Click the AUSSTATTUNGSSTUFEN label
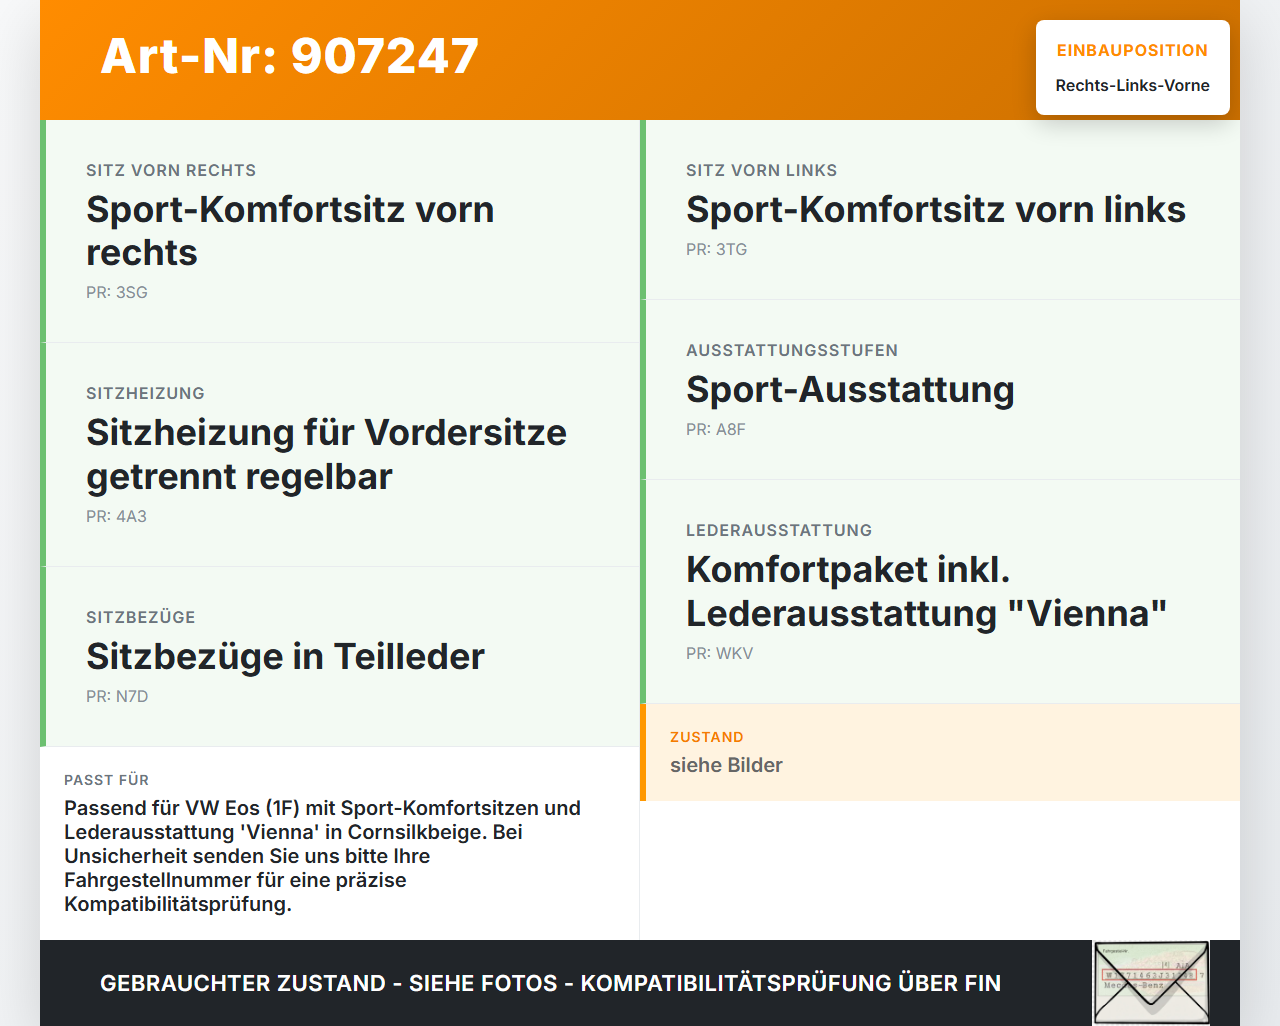The image size is (1280, 1026). (792, 351)
